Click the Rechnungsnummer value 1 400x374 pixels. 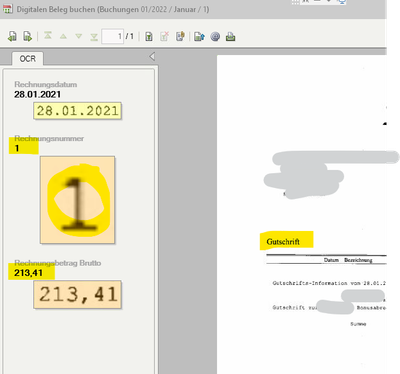tap(17, 148)
